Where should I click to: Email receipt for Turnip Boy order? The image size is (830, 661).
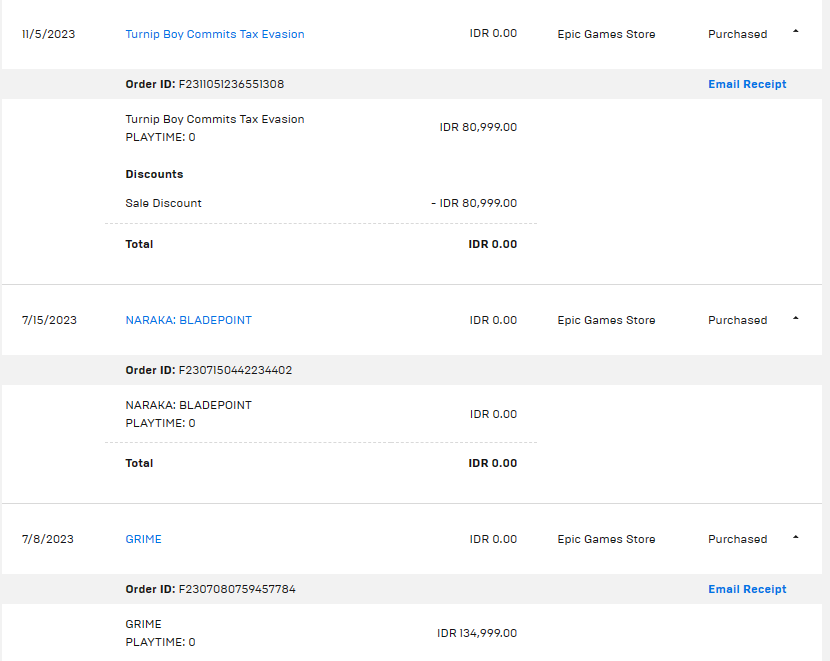click(x=747, y=84)
